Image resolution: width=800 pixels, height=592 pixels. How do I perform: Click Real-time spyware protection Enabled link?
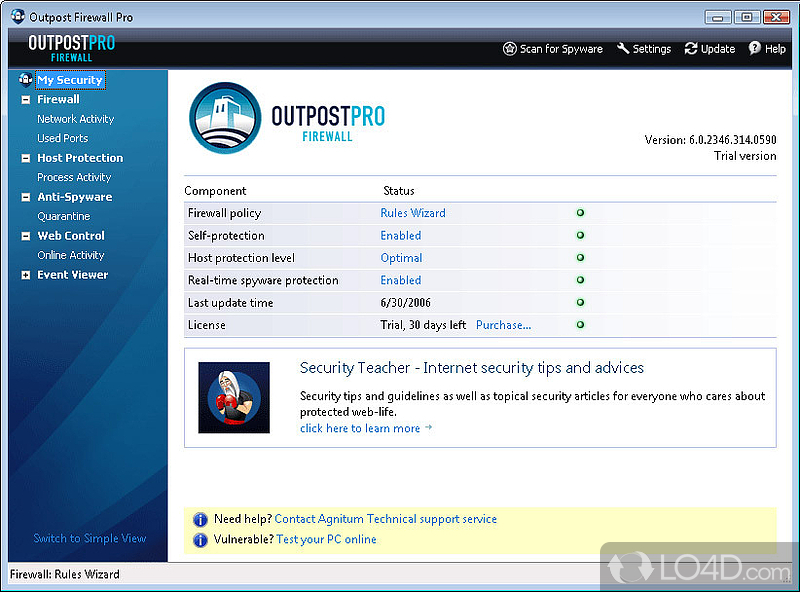[401, 280]
